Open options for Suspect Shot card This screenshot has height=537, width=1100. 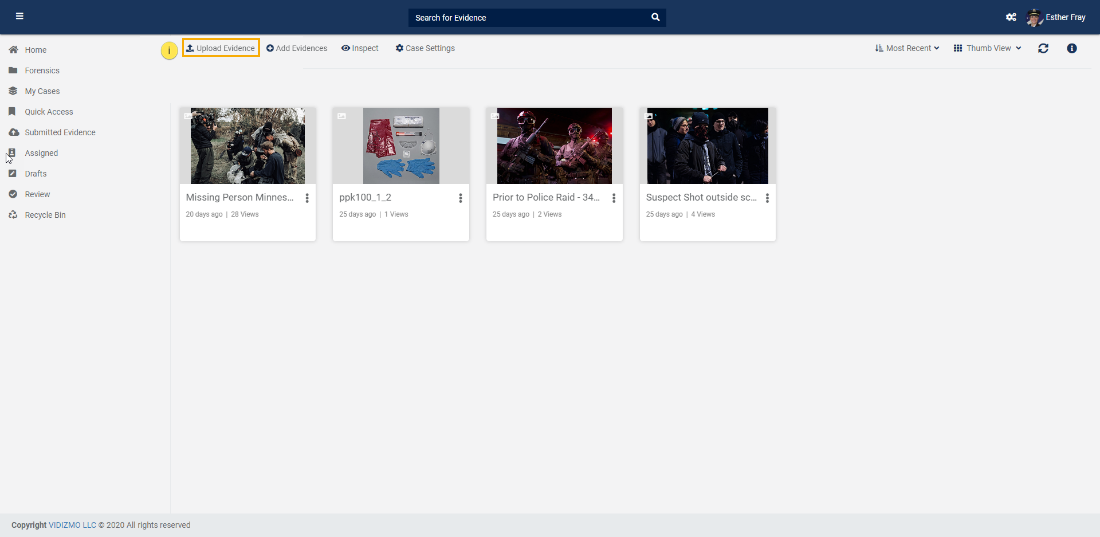pos(767,198)
